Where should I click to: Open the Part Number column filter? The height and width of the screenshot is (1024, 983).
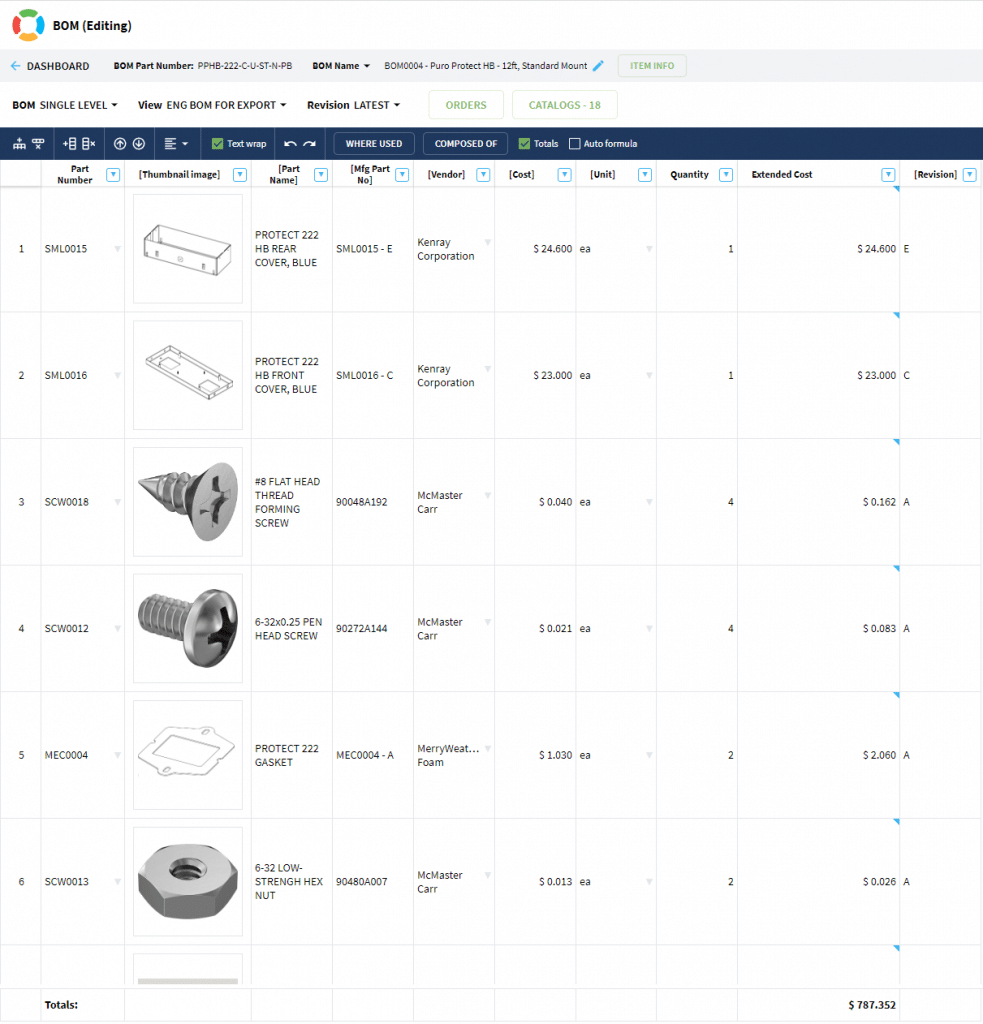[113, 174]
